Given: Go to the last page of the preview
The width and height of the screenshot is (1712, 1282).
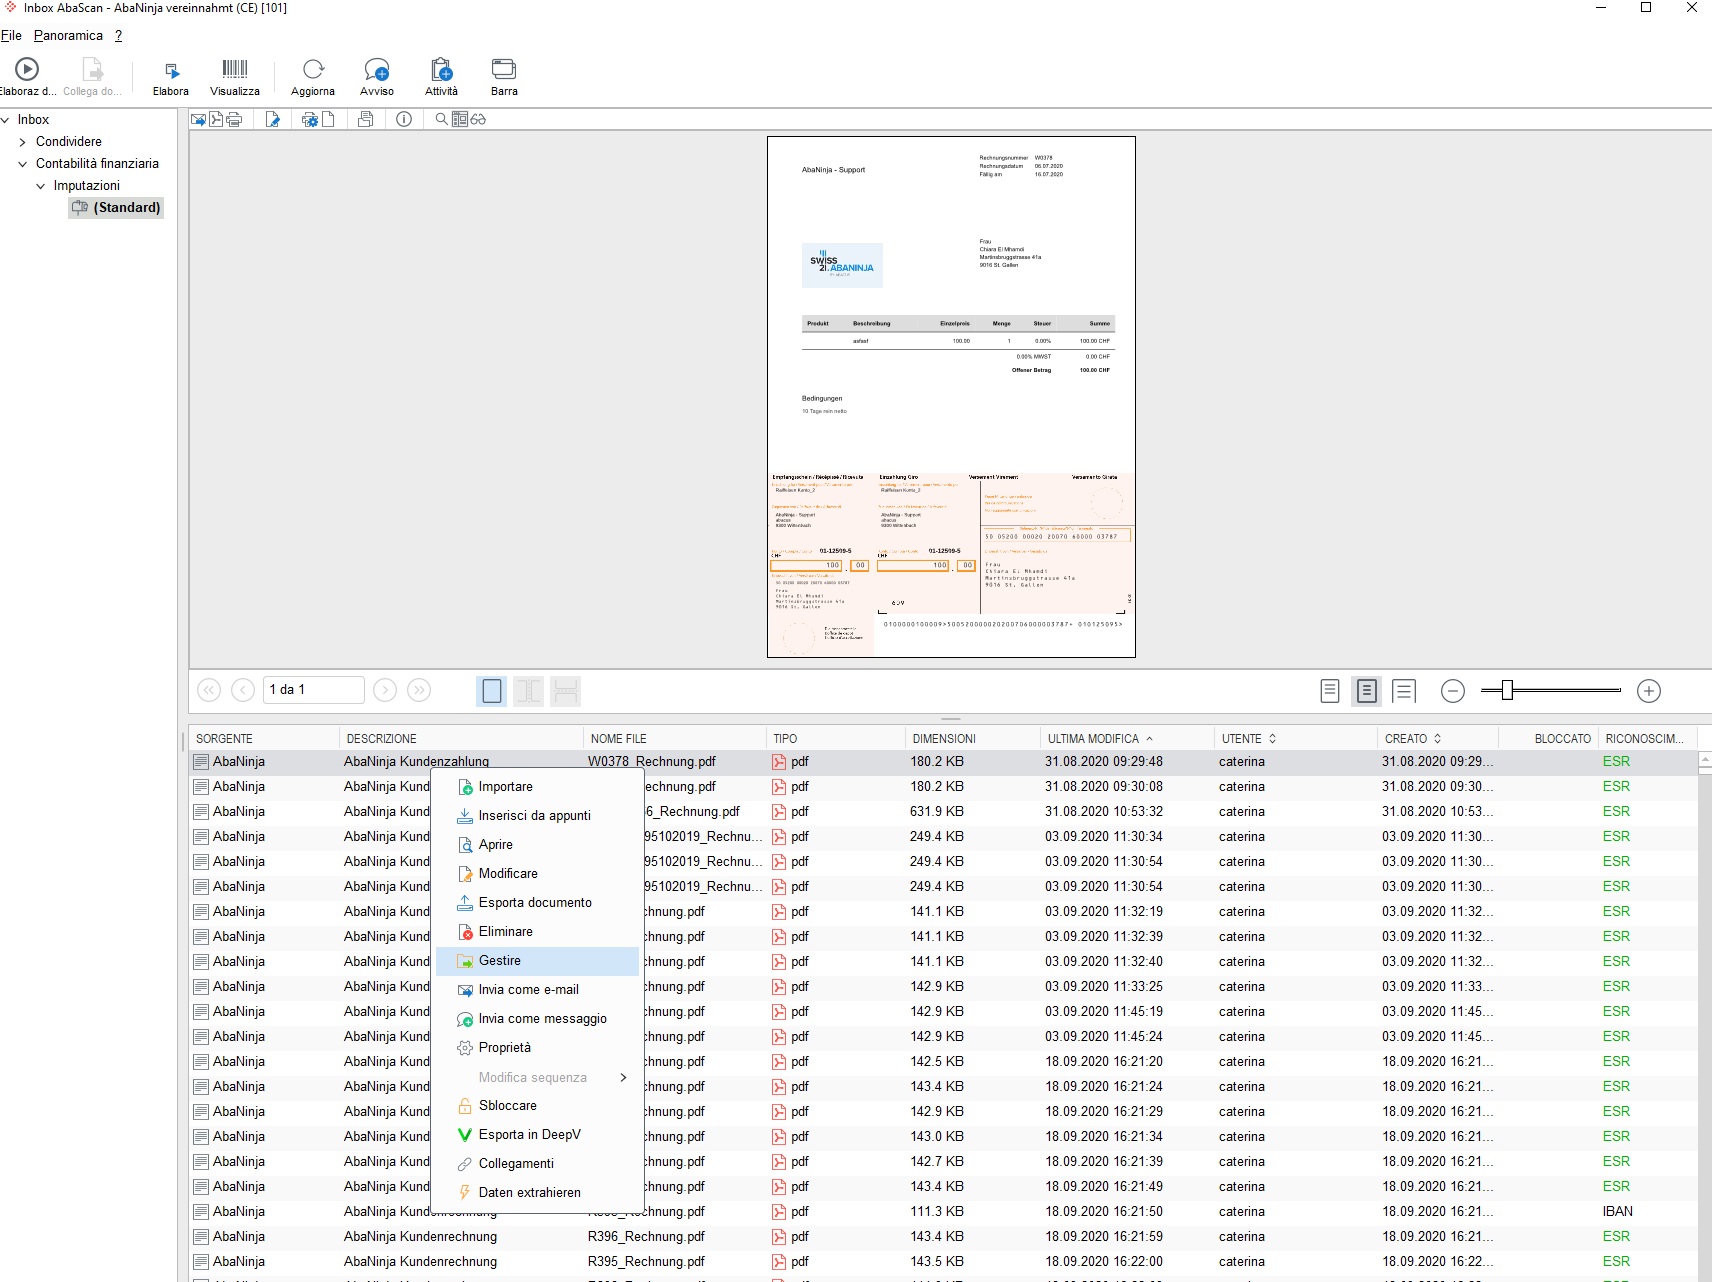Looking at the screenshot, I should pyautogui.click(x=419, y=690).
